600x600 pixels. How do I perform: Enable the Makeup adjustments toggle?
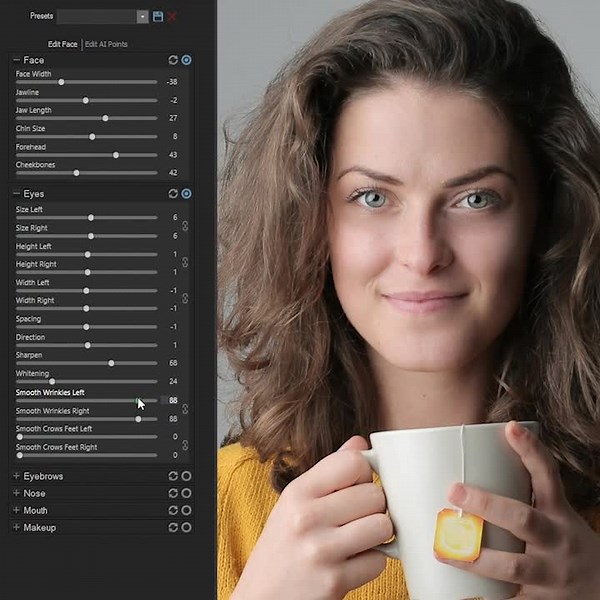tap(186, 527)
